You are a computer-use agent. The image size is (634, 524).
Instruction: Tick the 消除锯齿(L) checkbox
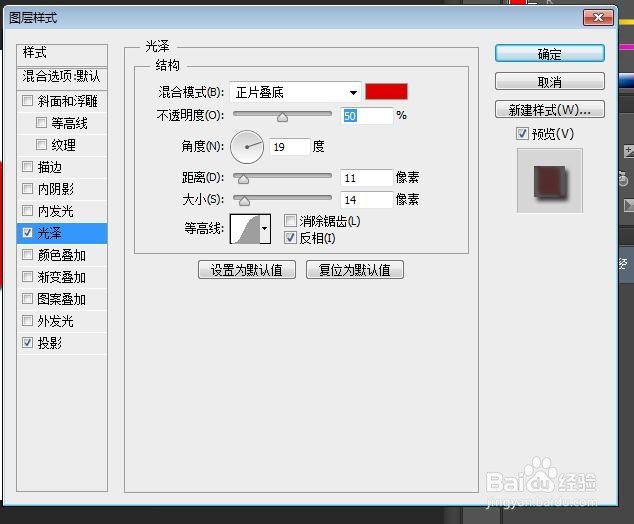click(290, 220)
